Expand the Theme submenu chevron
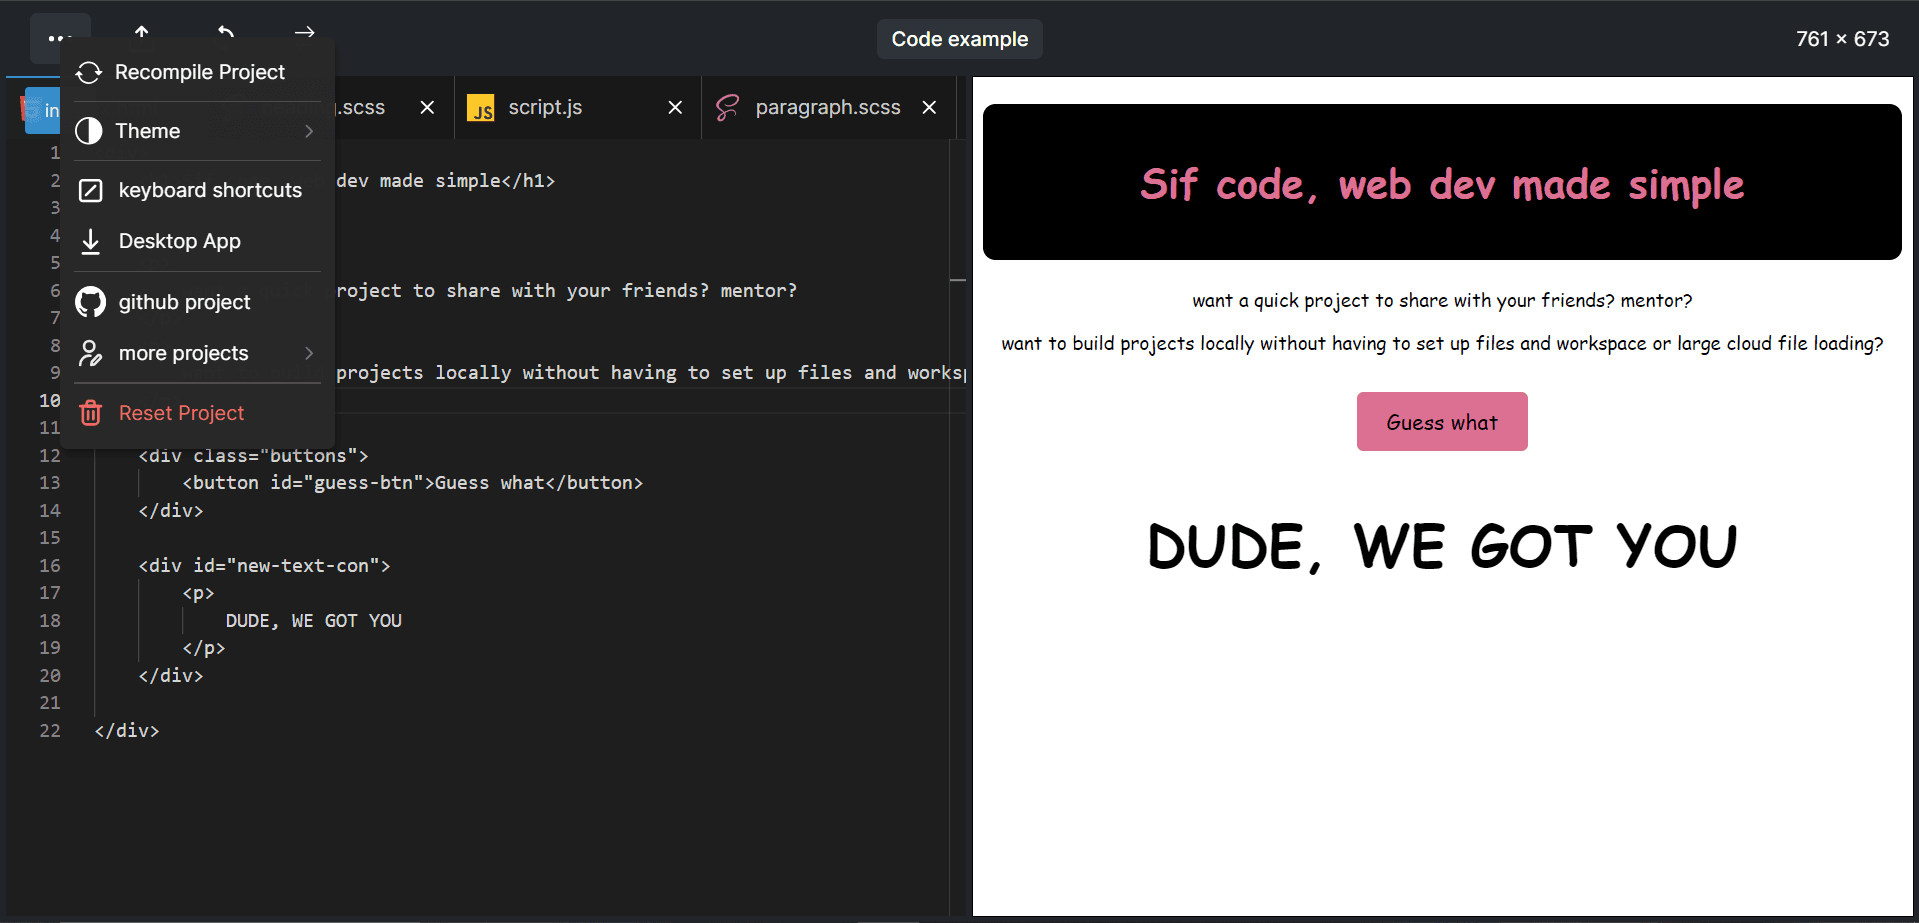The image size is (1919, 923). 309,131
